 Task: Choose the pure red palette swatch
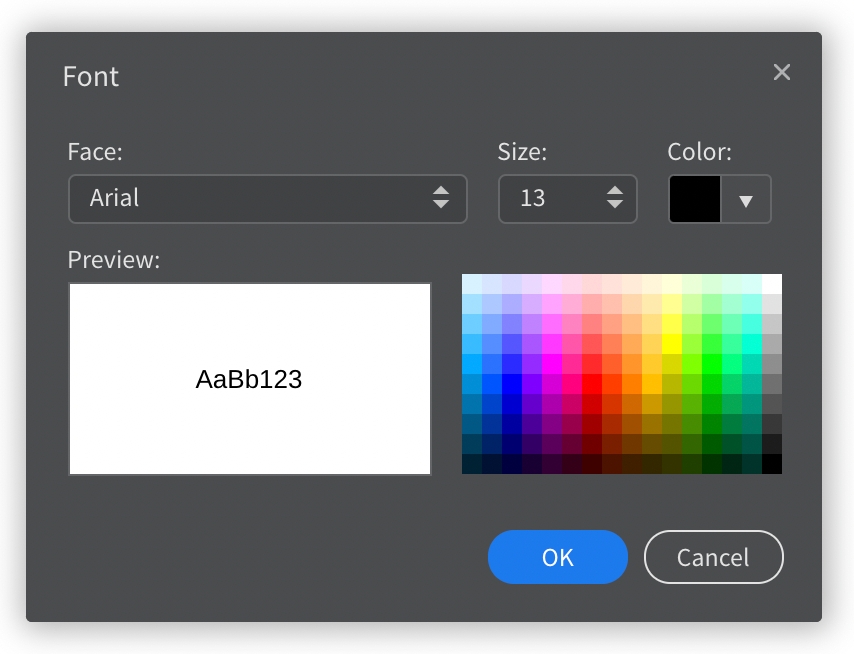[592, 384]
